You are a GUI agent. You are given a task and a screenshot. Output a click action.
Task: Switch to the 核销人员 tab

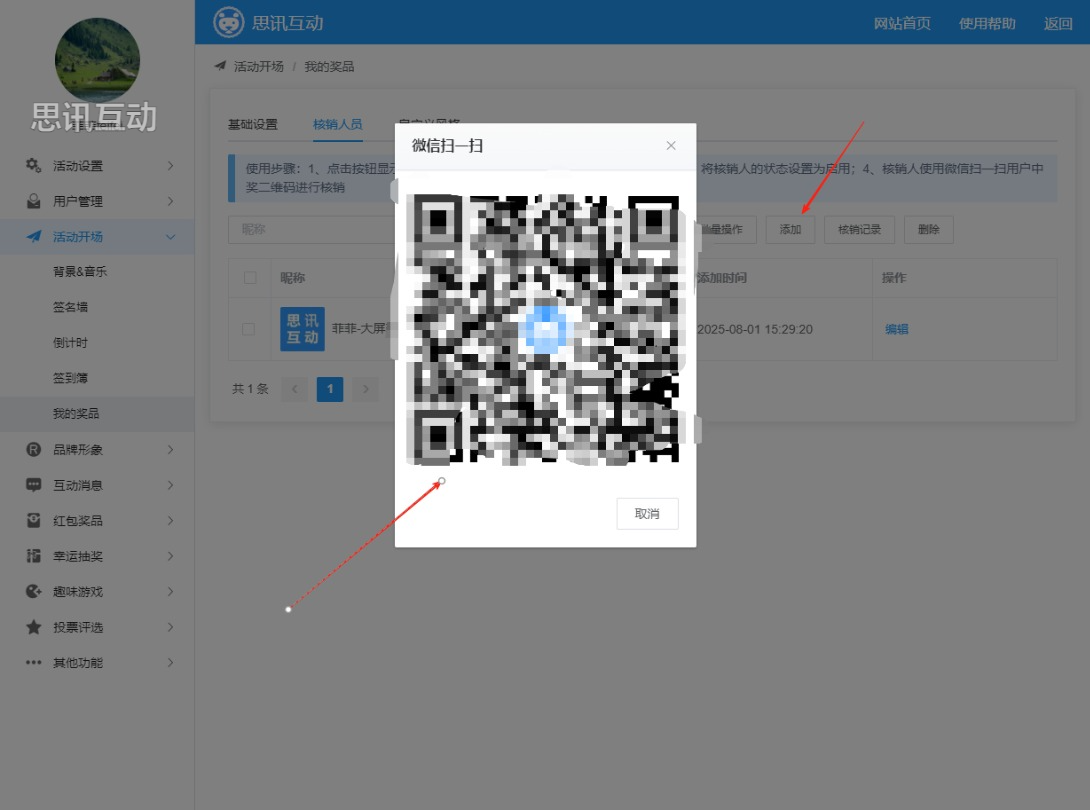click(x=338, y=124)
